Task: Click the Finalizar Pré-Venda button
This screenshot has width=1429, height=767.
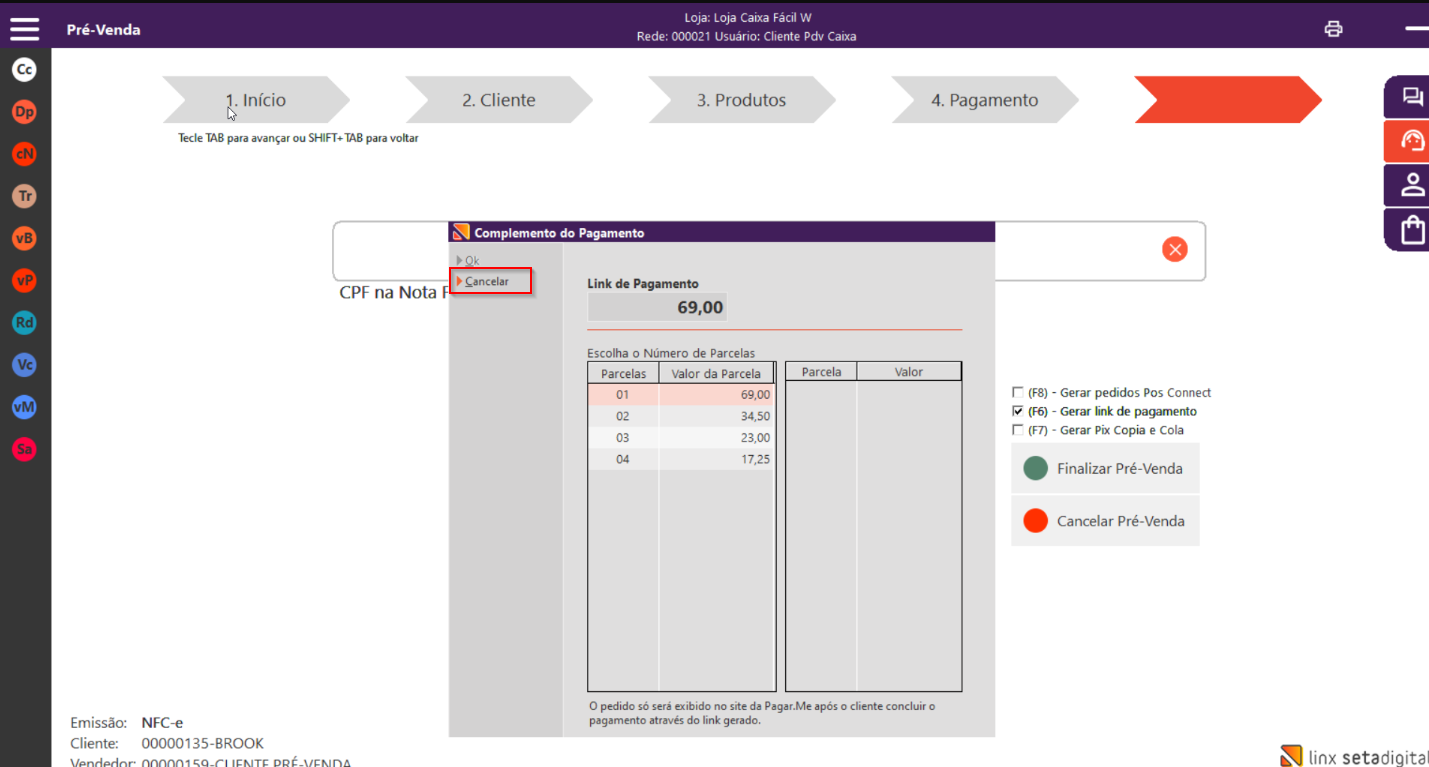Action: 1105,469
